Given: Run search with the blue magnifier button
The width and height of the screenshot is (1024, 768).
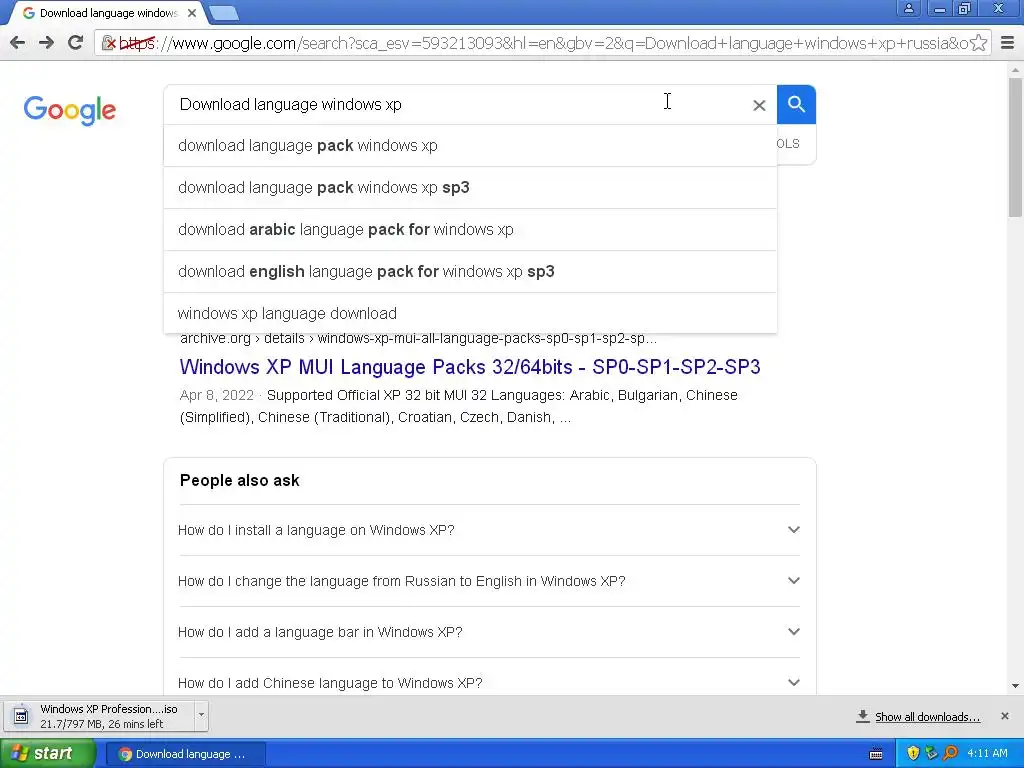Looking at the screenshot, I should tap(796, 104).
